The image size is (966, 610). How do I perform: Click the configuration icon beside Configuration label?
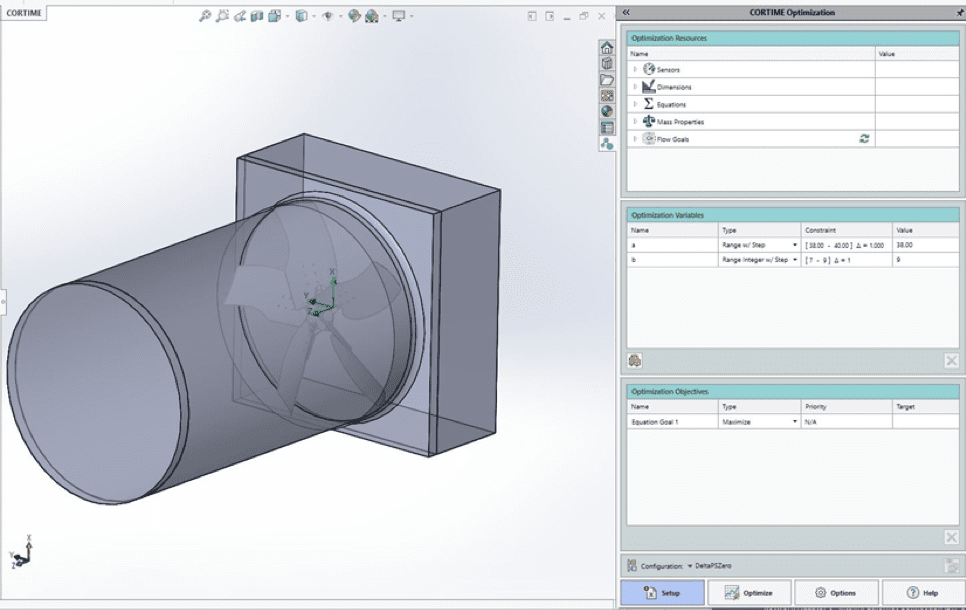(x=632, y=566)
